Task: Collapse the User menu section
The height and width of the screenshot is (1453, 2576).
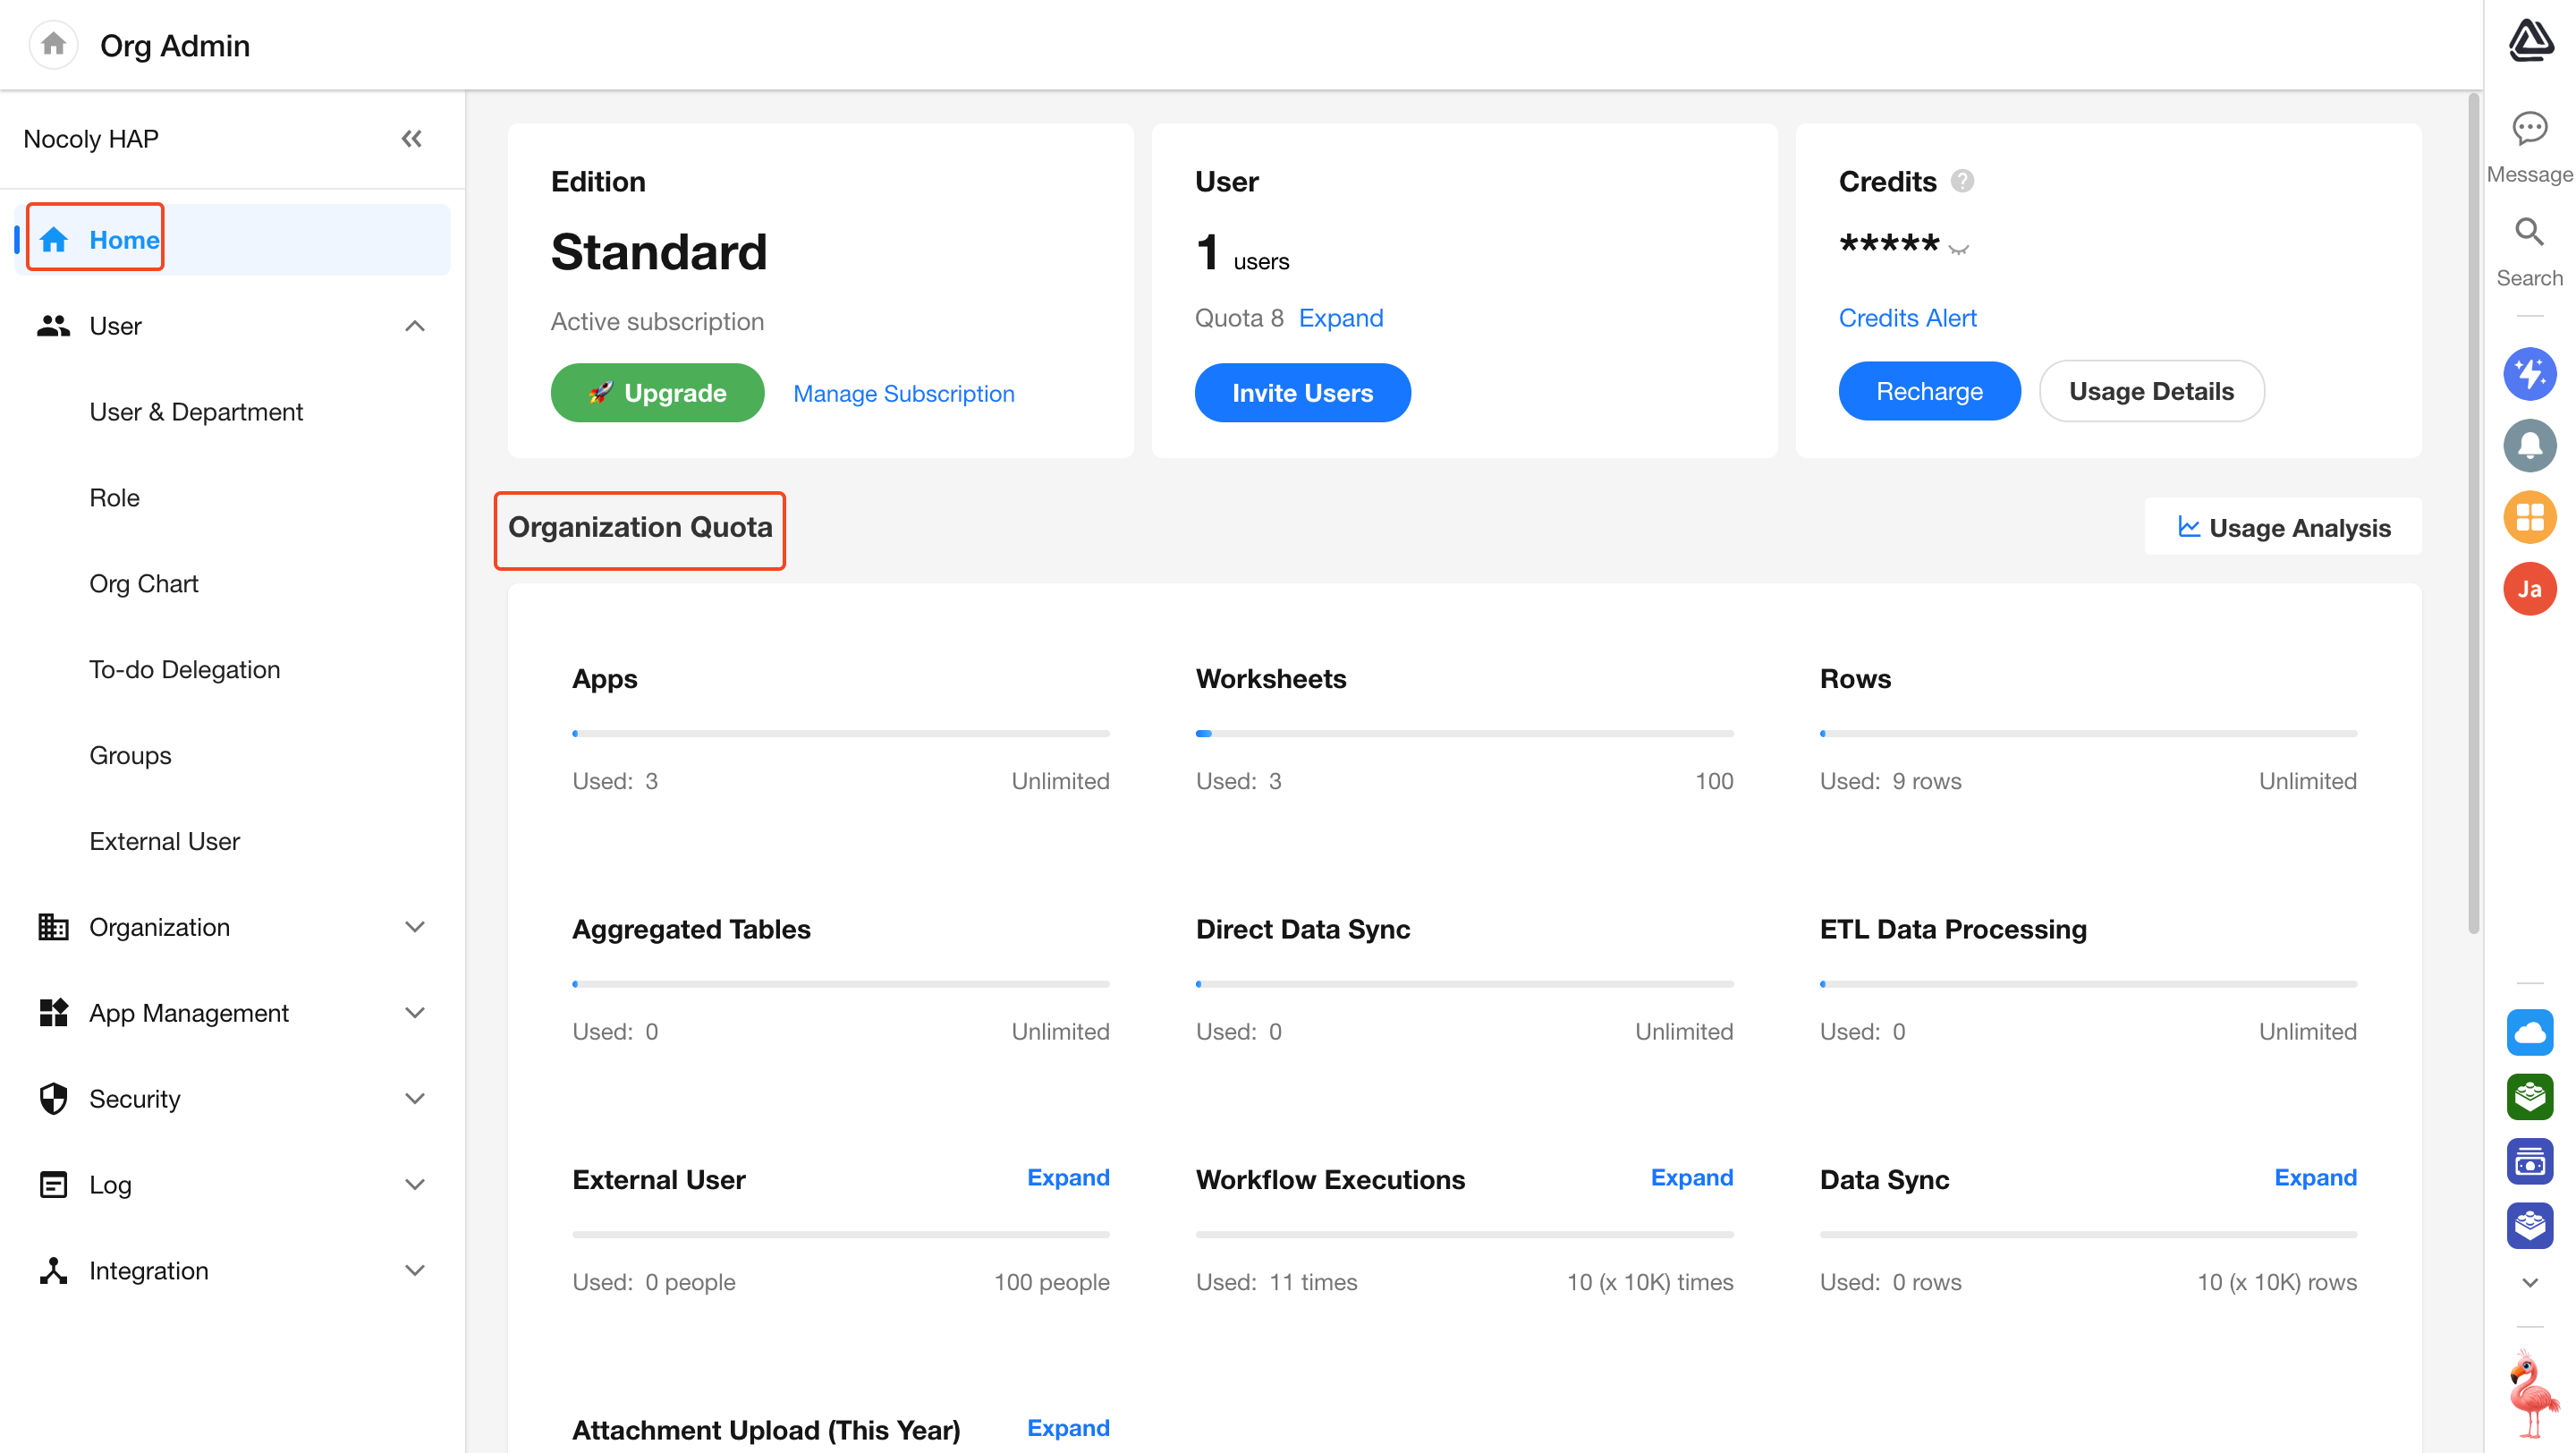Action: 414,326
